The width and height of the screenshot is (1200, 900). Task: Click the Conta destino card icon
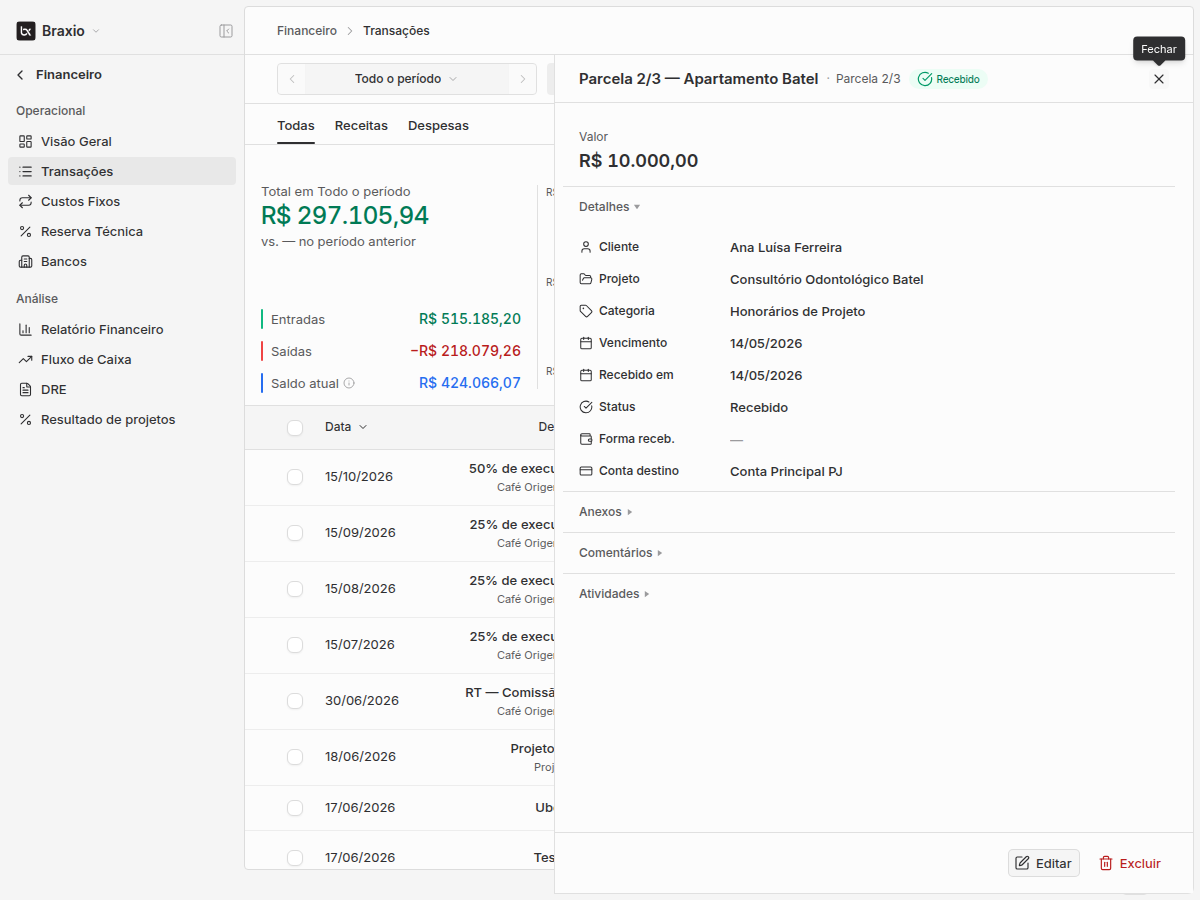tap(586, 471)
